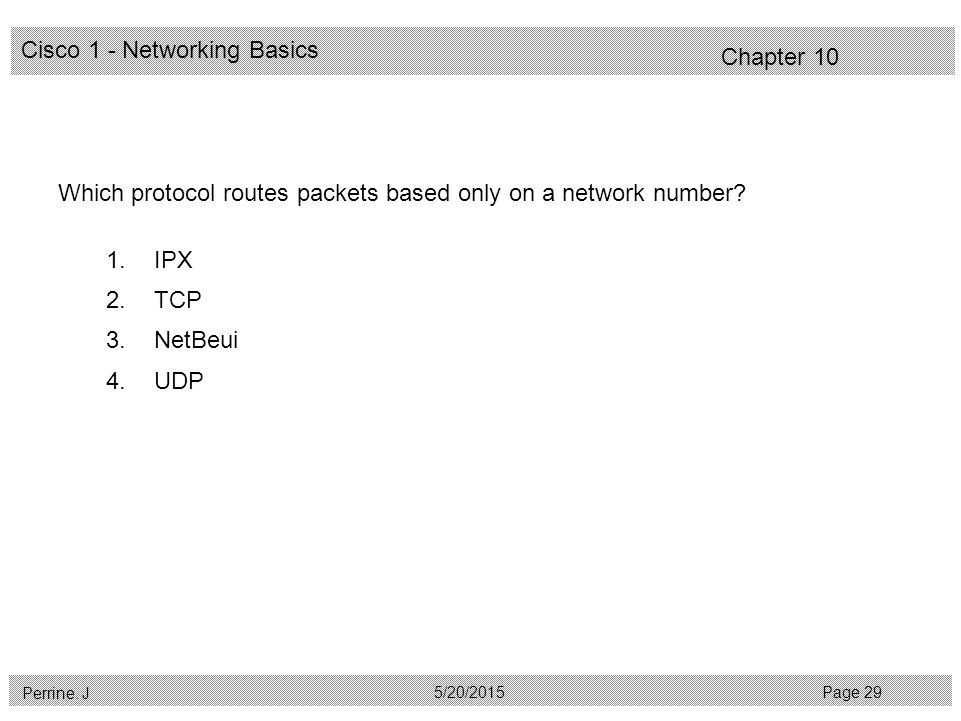Click the number 2 list marker

click(115, 300)
